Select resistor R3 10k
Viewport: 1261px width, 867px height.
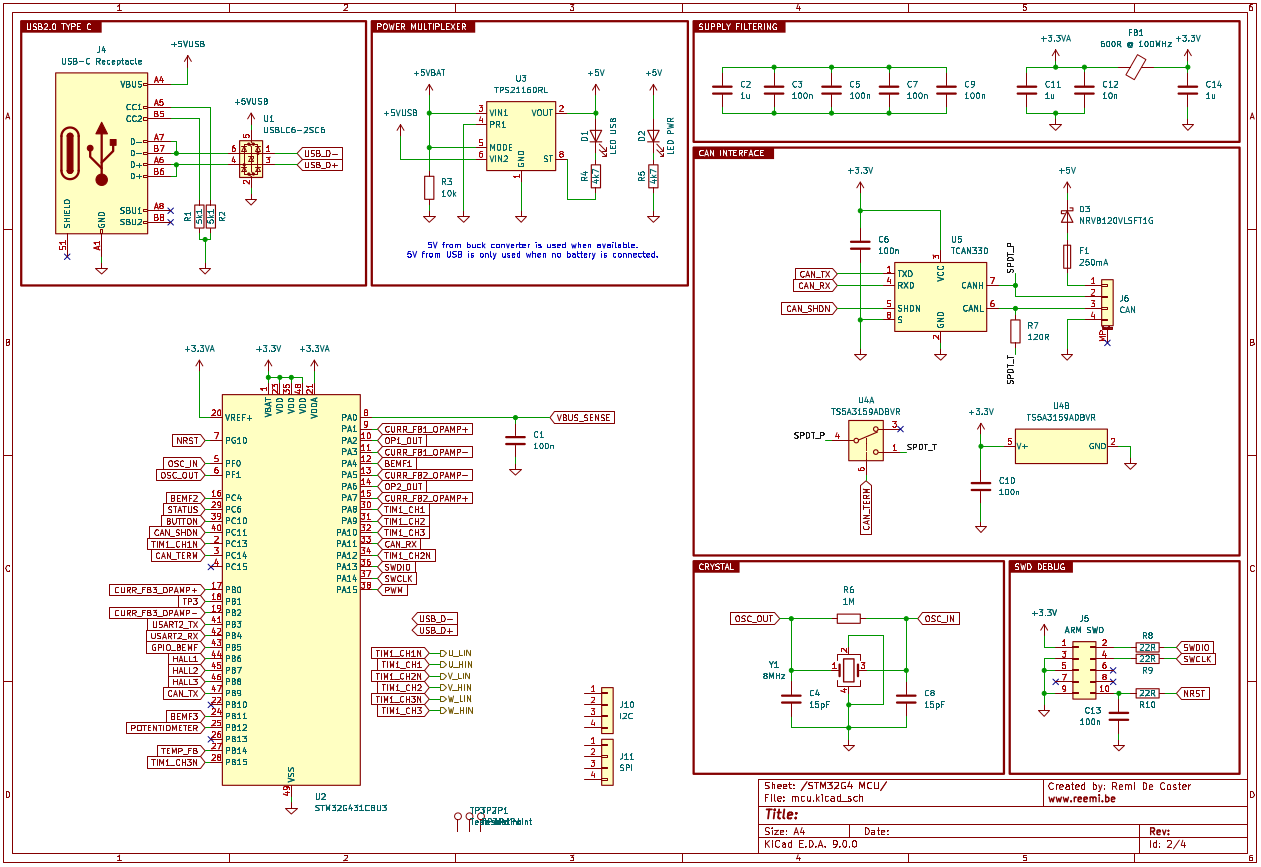coord(429,187)
